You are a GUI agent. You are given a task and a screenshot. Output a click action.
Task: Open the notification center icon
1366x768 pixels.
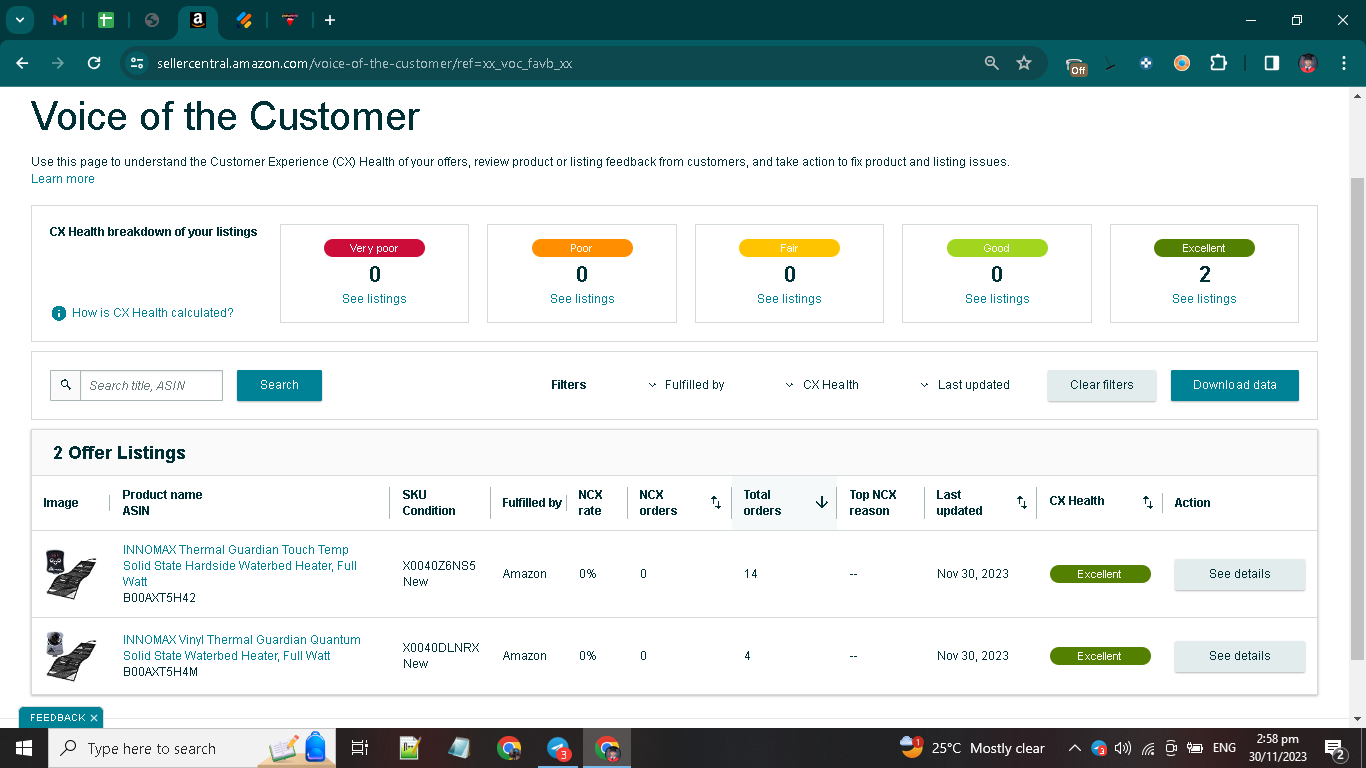tap(1335, 748)
